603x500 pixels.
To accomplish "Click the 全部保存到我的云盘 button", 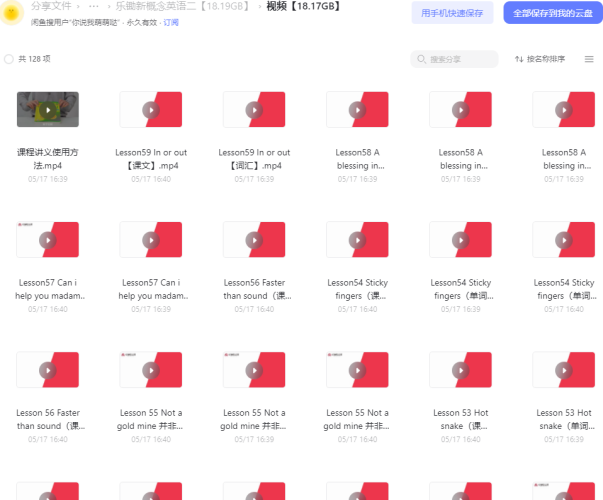I will pyautogui.click(x=553, y=13).
